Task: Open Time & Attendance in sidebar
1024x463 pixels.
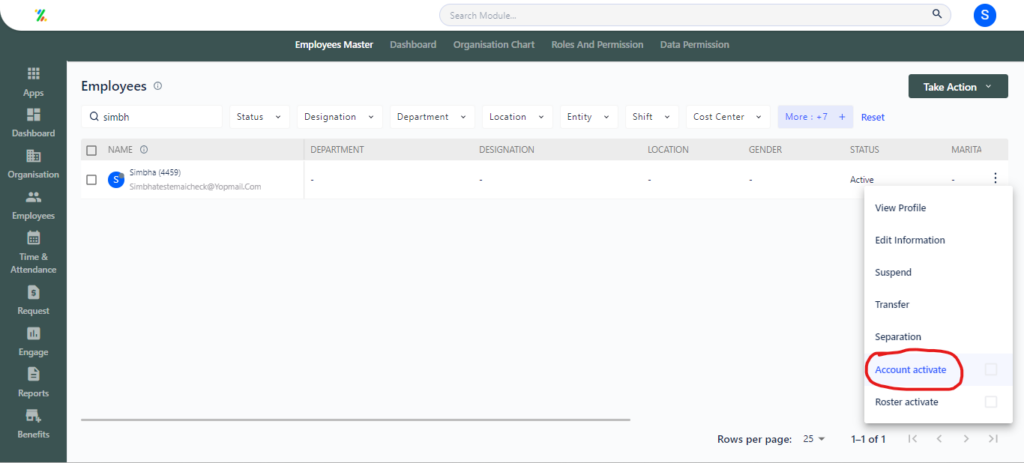Action: (x=33, y=253)
